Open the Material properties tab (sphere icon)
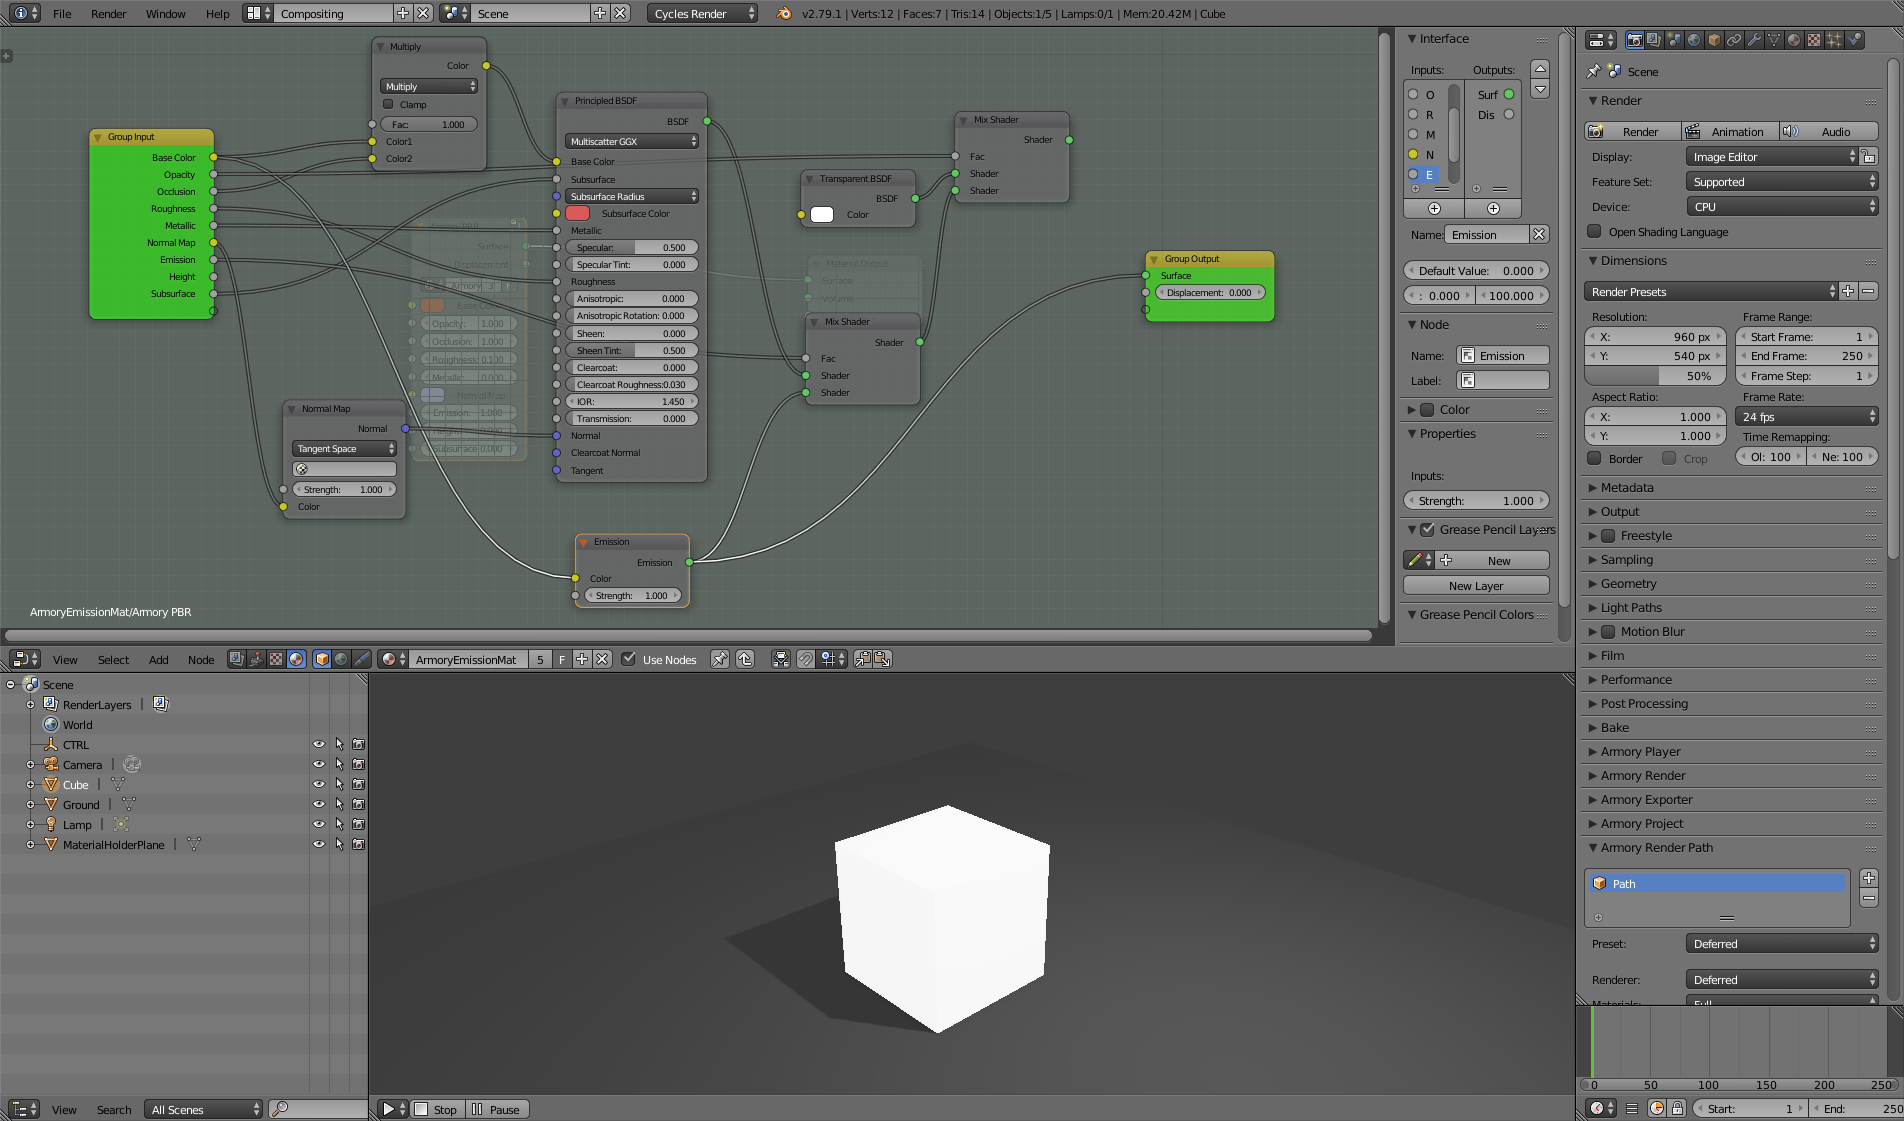Viewport: 1904px width, 1121px height. [x=1794, y=40]
